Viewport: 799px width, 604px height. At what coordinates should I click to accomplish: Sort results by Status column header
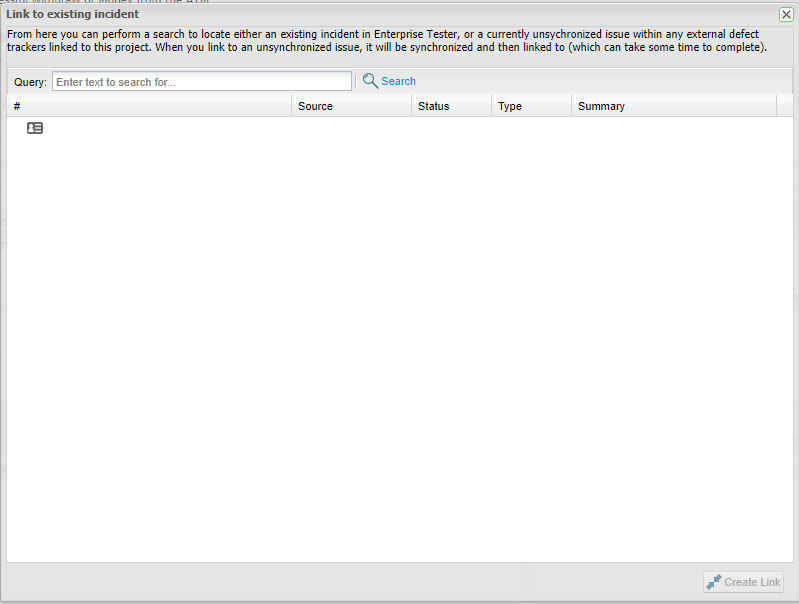click(x=450, y=106)
